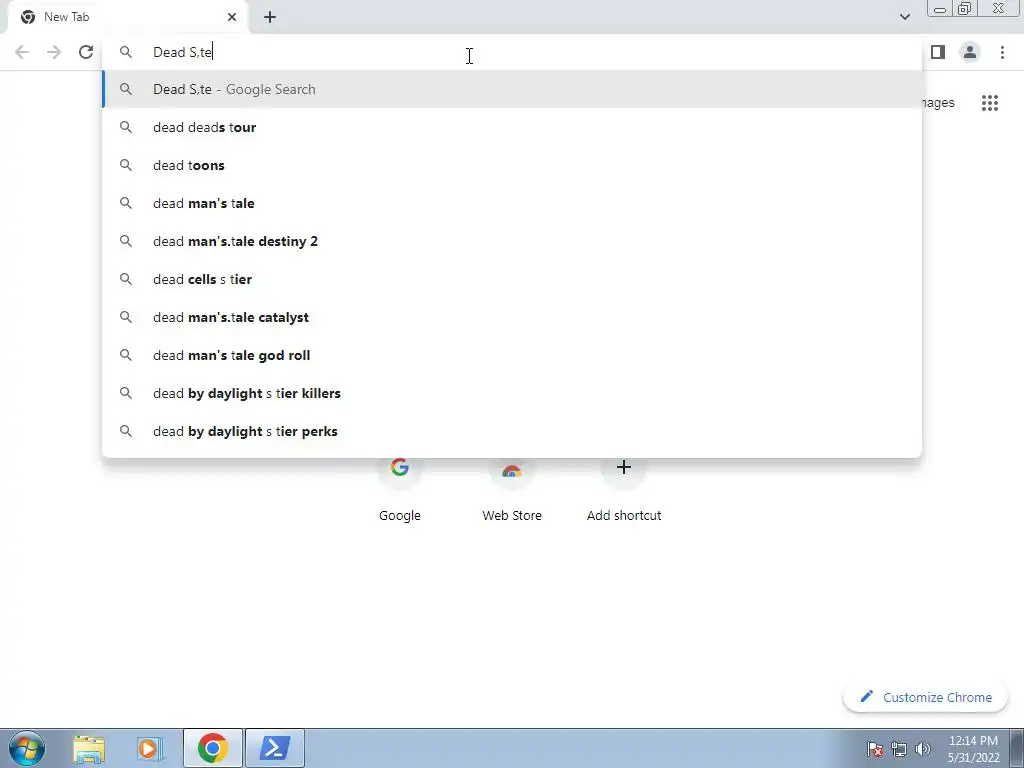Select 'dead by daylight s tier killers'
1024x768 pixels.
pos(512,393)
